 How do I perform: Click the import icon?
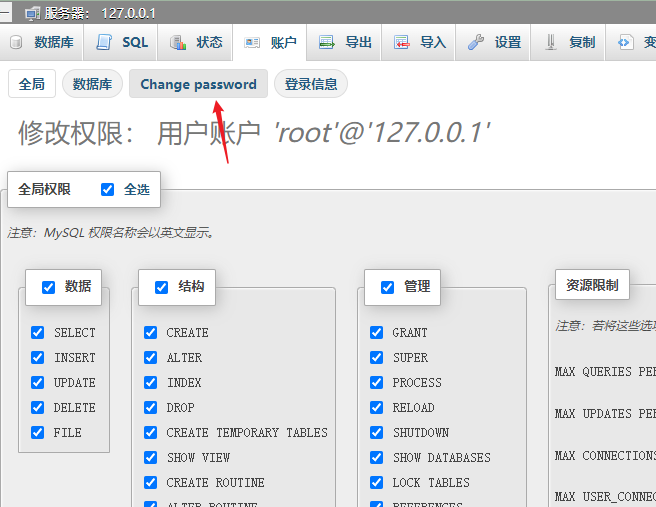tap(401, 42)
